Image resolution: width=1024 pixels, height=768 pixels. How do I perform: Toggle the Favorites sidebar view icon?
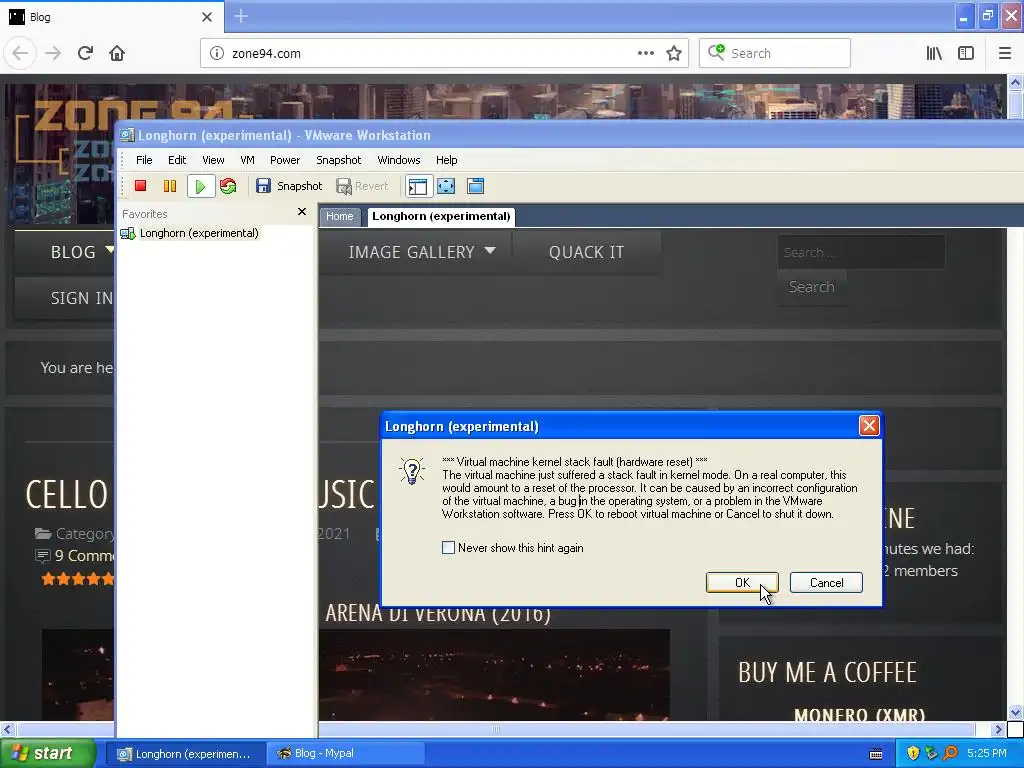[418, 186]
